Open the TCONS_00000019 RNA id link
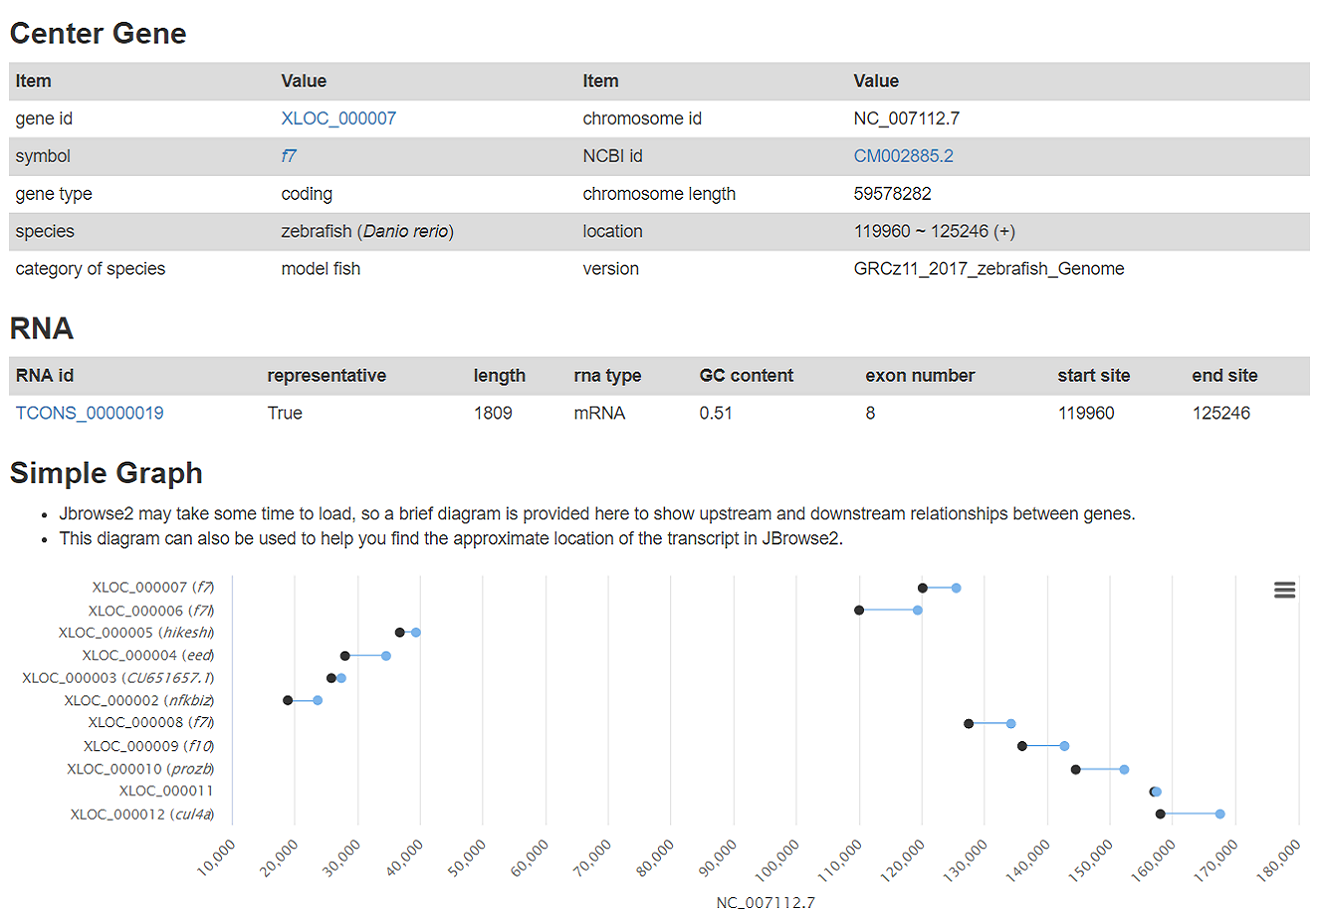The image size is (1320, 920). (89, 413)
